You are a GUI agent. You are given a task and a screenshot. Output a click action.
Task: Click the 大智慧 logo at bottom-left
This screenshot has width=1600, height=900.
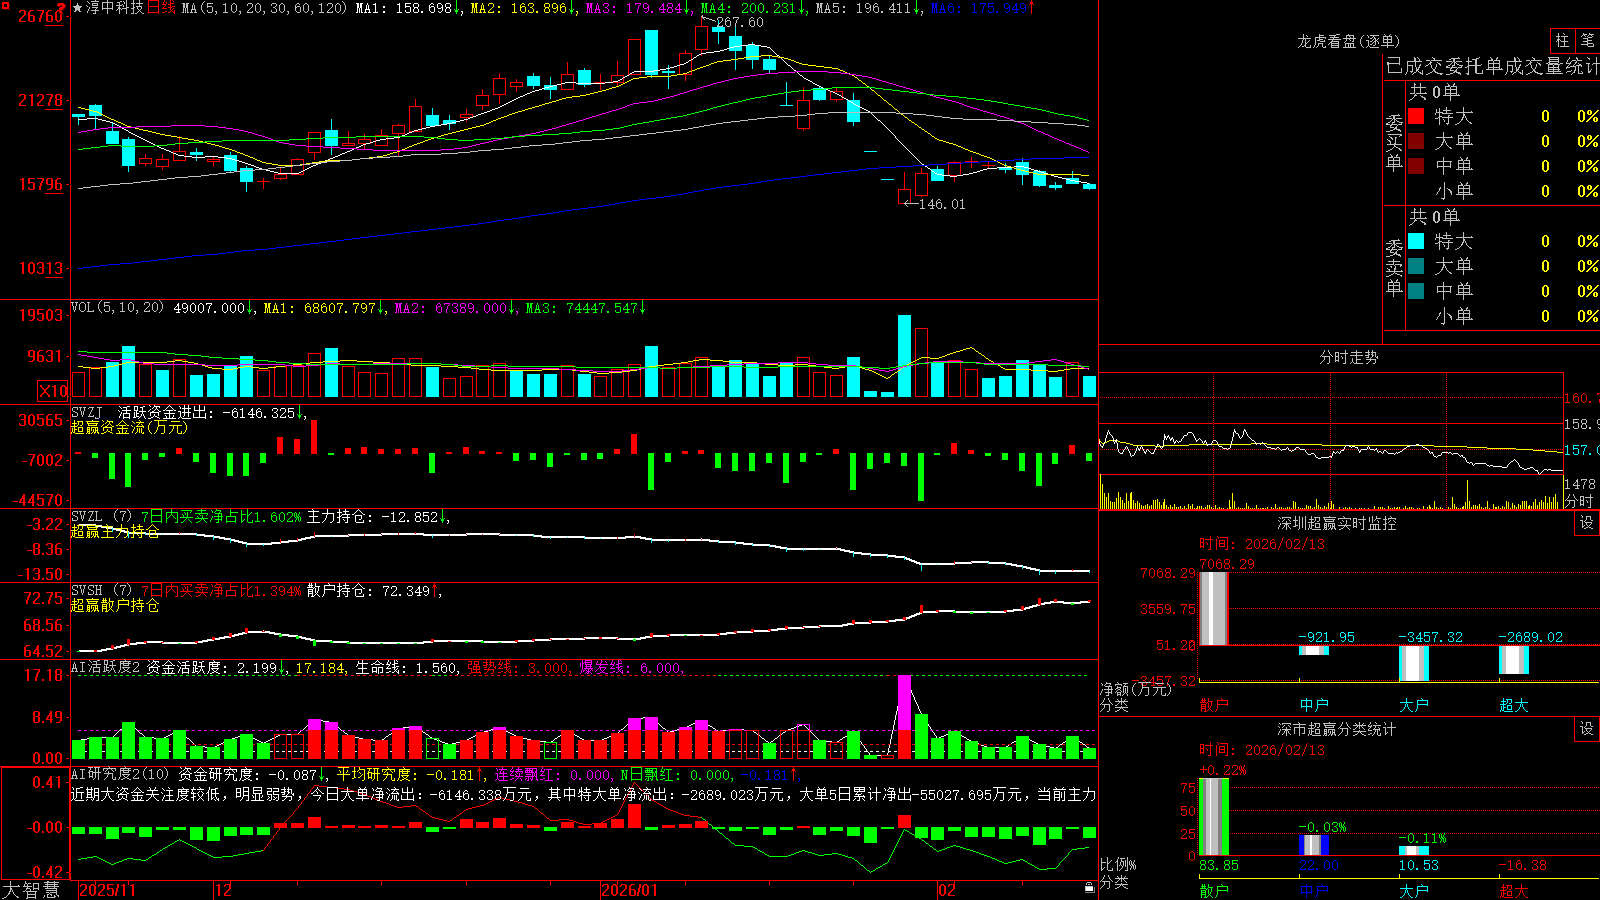point(31,890)
